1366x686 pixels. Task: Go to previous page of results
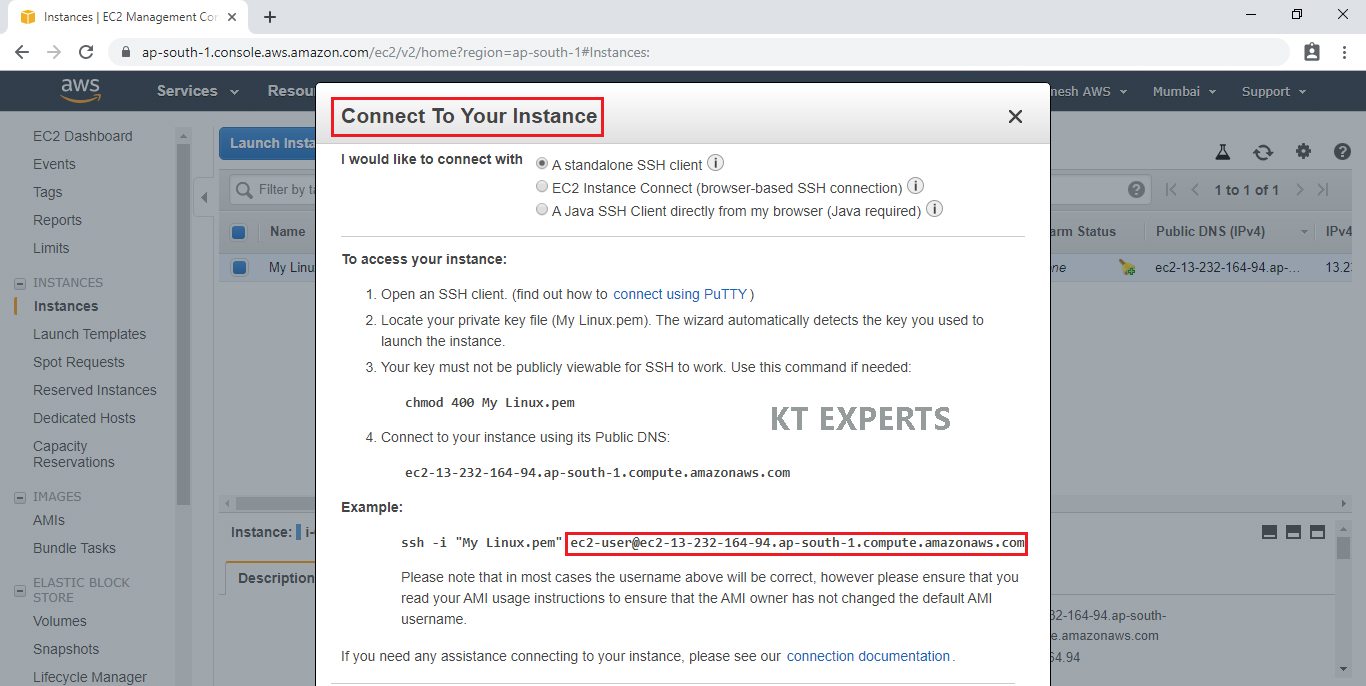tap(1194, 189)
